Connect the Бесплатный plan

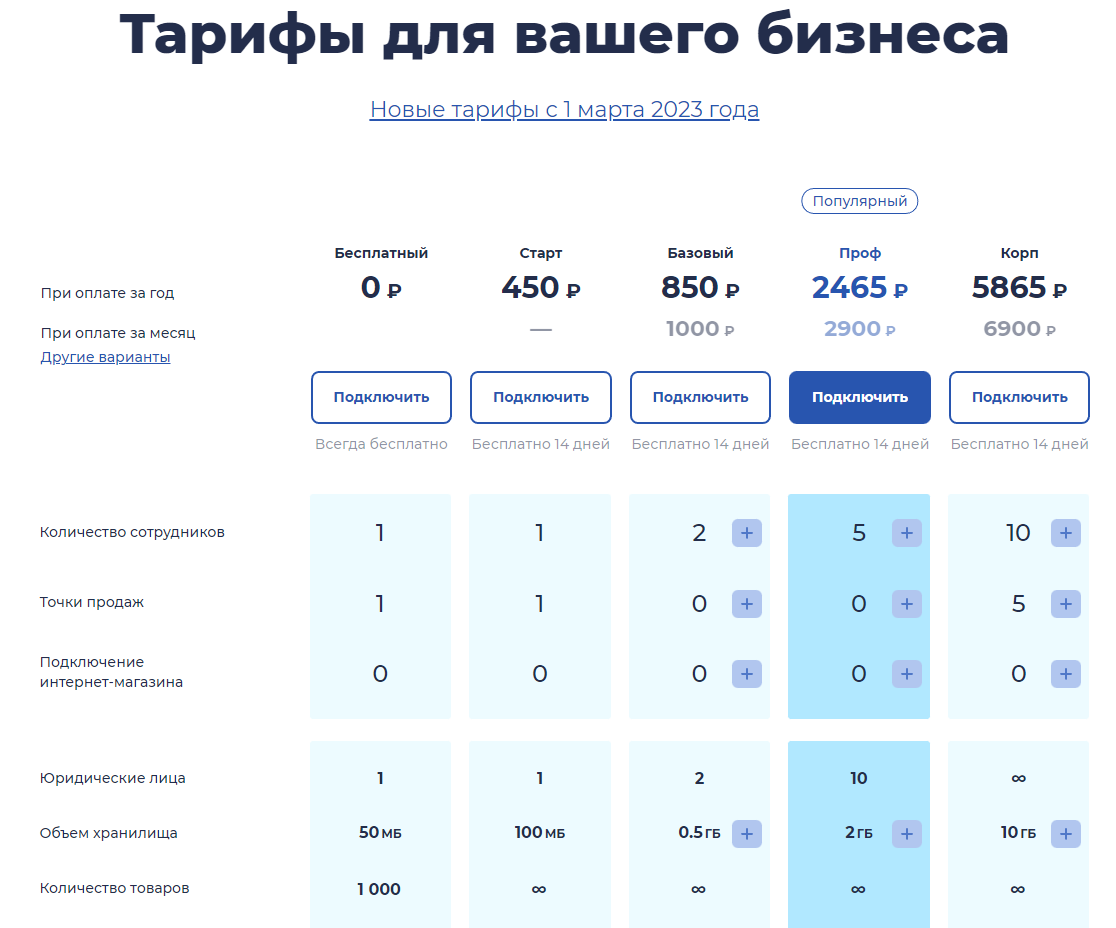pyautogui.click(x=380, y=397)
